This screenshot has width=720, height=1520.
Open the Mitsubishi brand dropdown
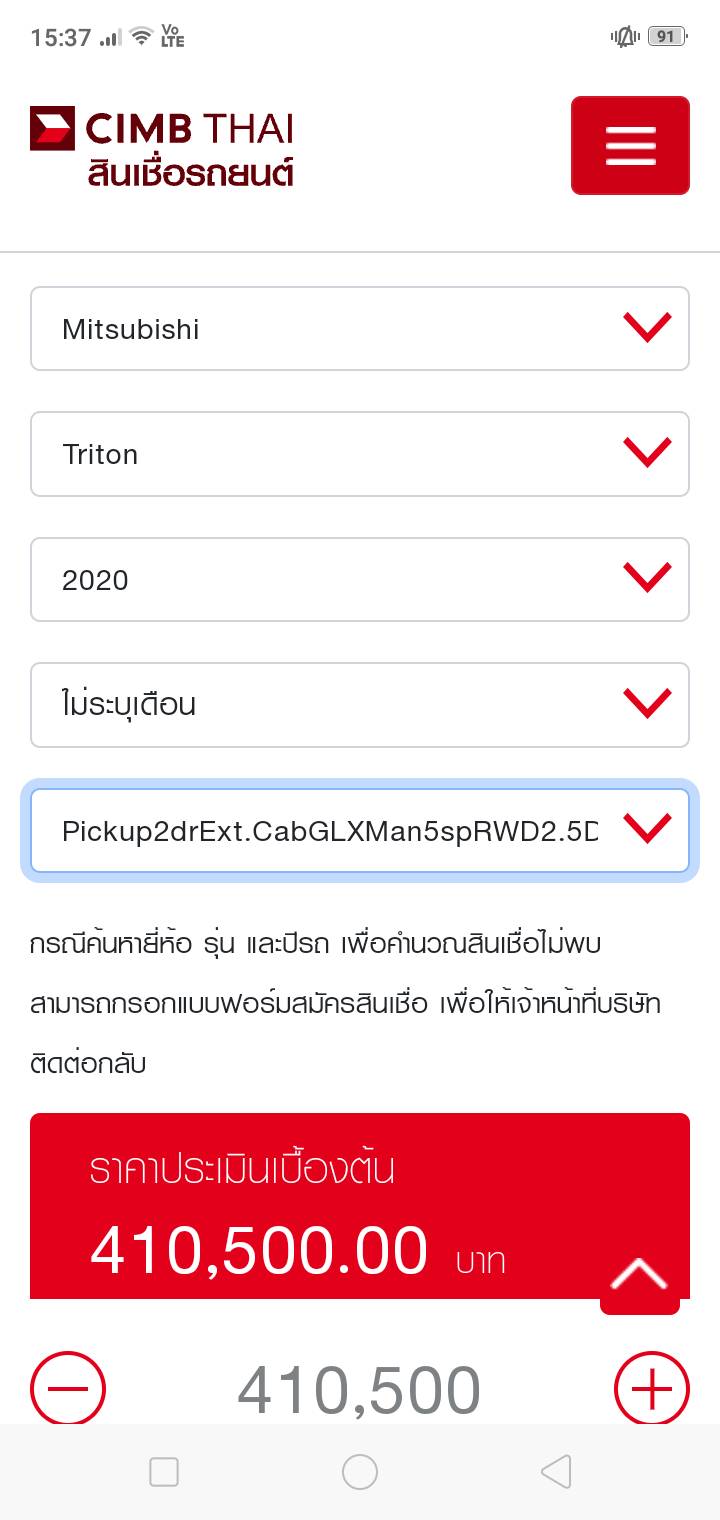360,329
